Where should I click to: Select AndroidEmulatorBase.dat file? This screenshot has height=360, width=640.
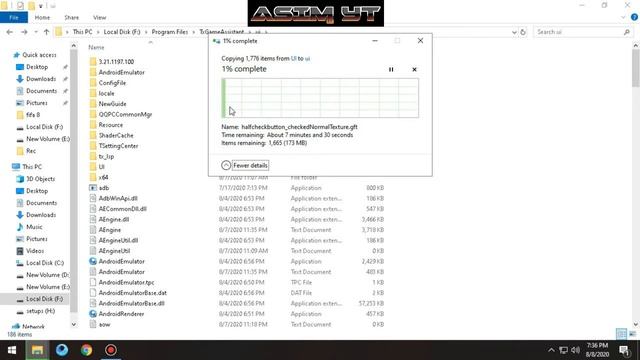tap(132, 293)
